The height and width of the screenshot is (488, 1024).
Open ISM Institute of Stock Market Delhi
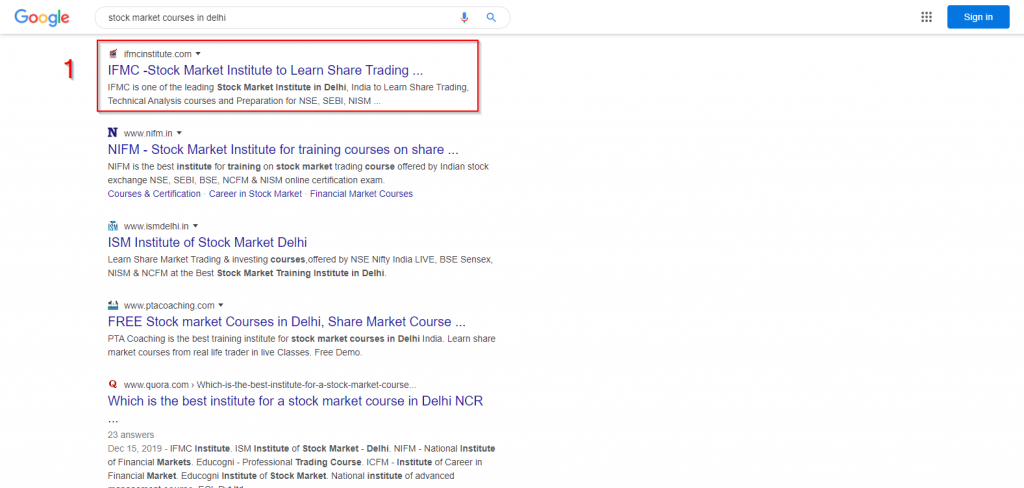coord(207,242)
